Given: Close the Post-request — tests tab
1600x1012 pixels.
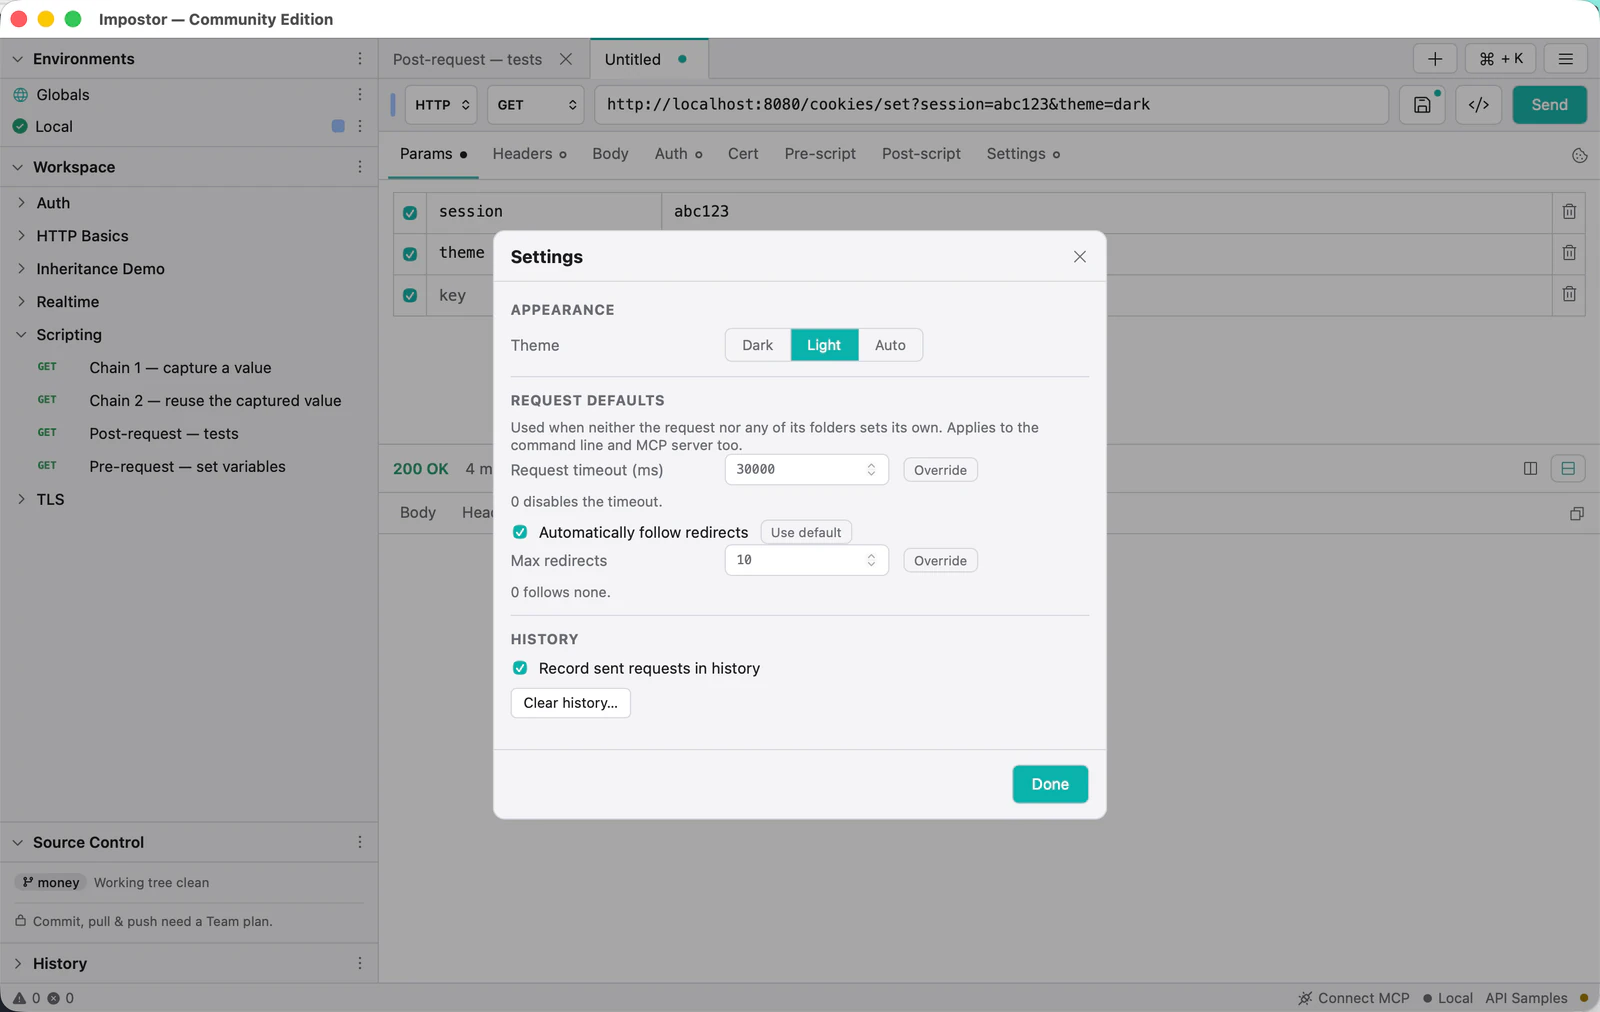Looking at the screenshot, I should click(x=566, y=59).
